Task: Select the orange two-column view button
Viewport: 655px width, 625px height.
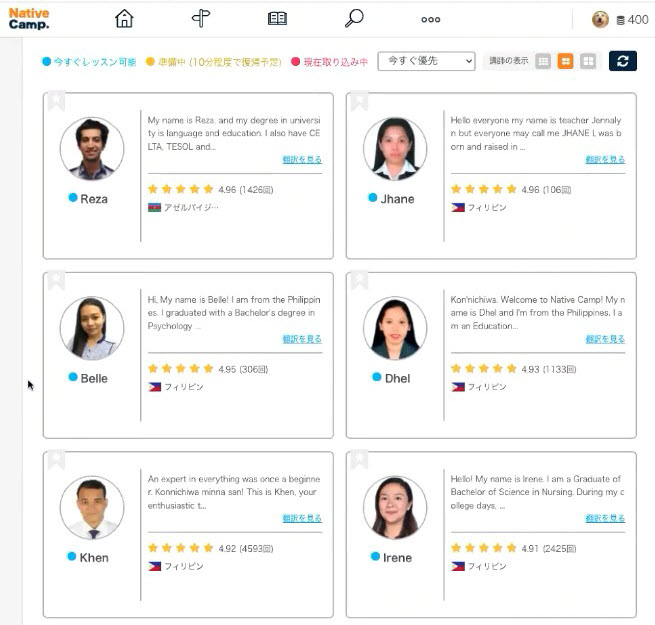Action: click(x=565, y=61)
